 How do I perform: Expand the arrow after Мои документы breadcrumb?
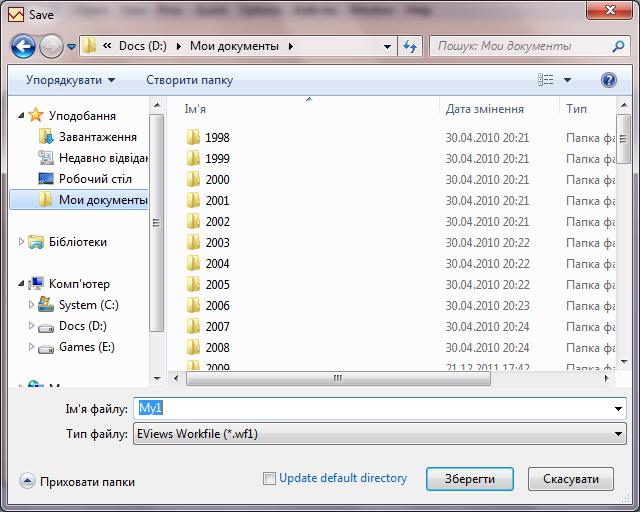coord(291,47)
